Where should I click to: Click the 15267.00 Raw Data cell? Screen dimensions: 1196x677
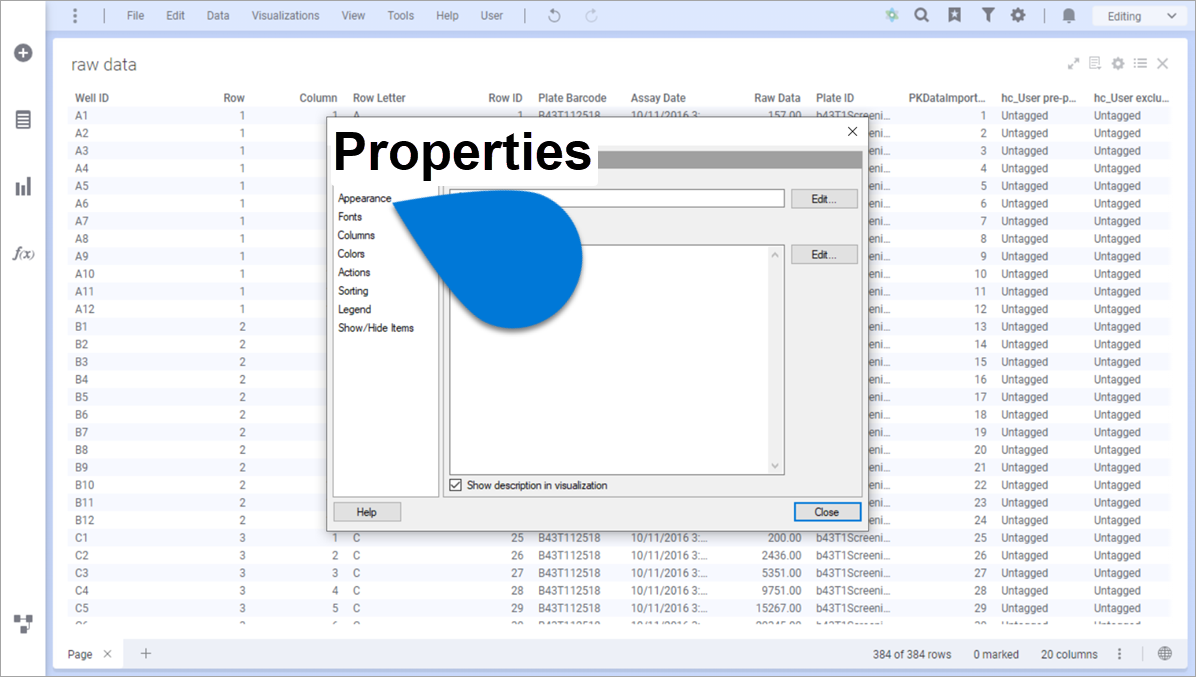coord(779,608)
